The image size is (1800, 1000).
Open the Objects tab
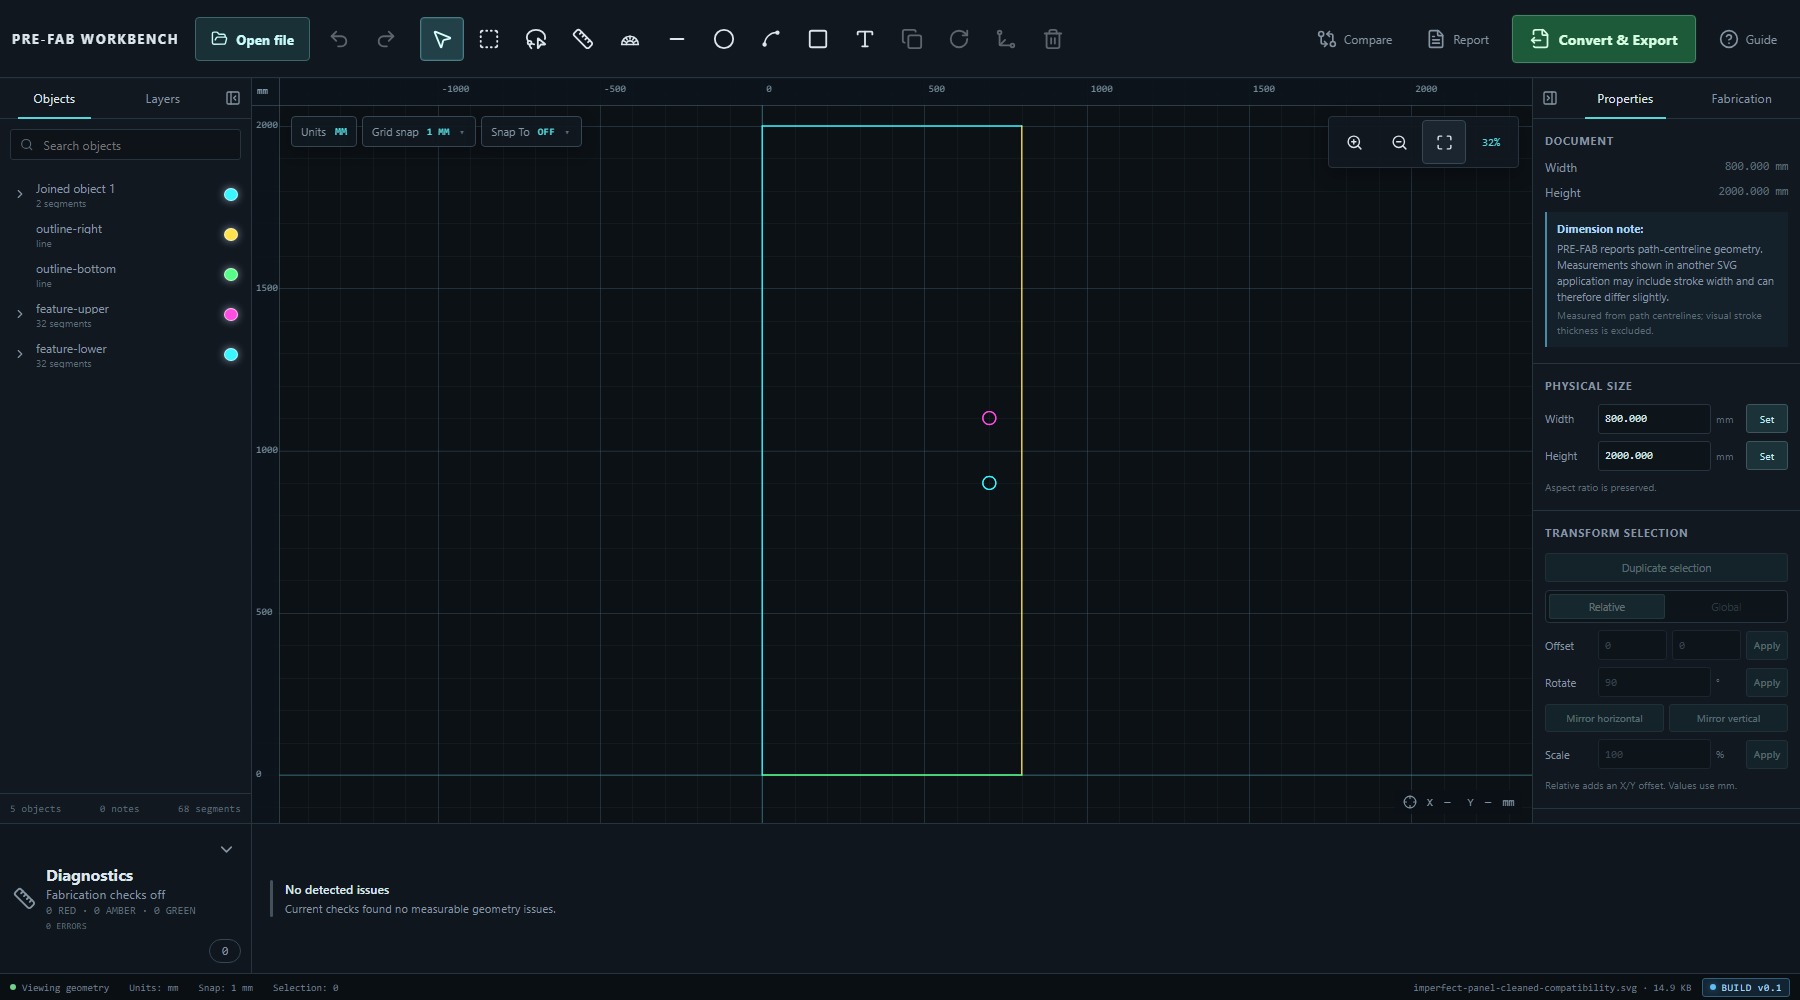(x=54, y=99)
